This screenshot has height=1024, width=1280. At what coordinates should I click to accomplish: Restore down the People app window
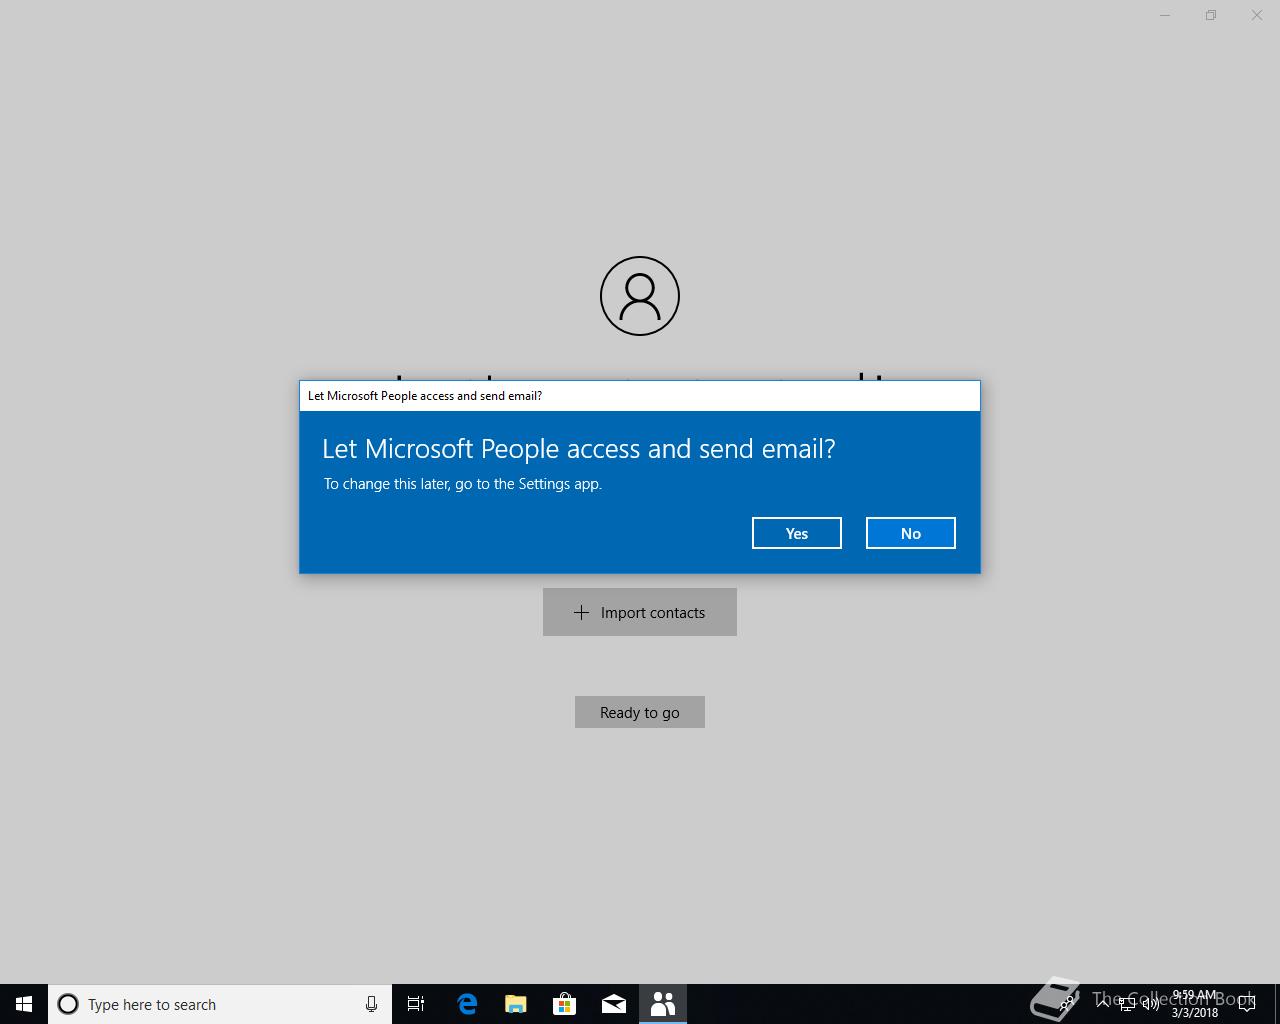point(1211,15)
